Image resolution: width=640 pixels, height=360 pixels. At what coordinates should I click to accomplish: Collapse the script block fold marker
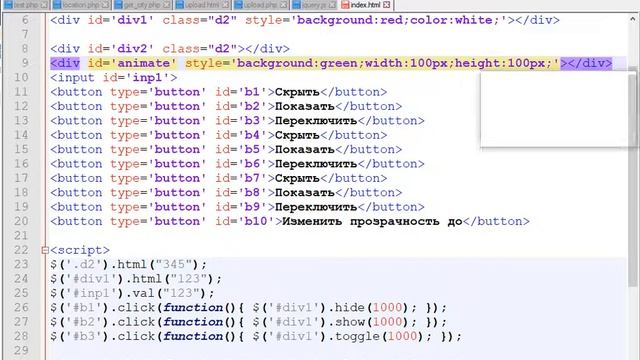click(x=45, y=250)
